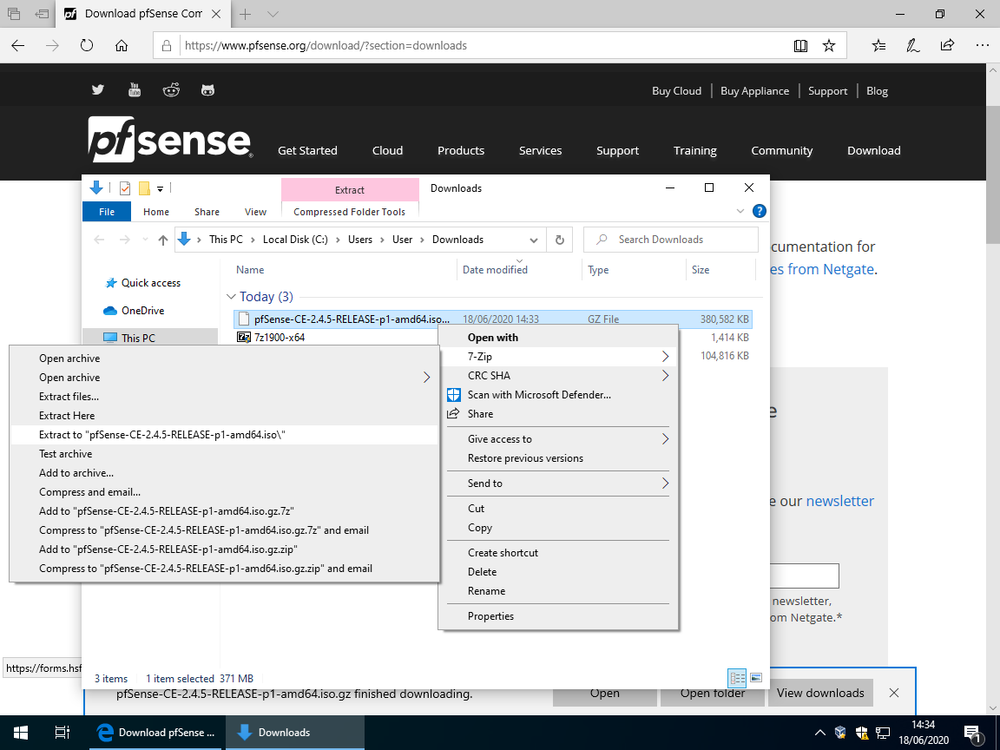Go to Edge home page
Screen dimensions: 1000x750
(121, 45)
